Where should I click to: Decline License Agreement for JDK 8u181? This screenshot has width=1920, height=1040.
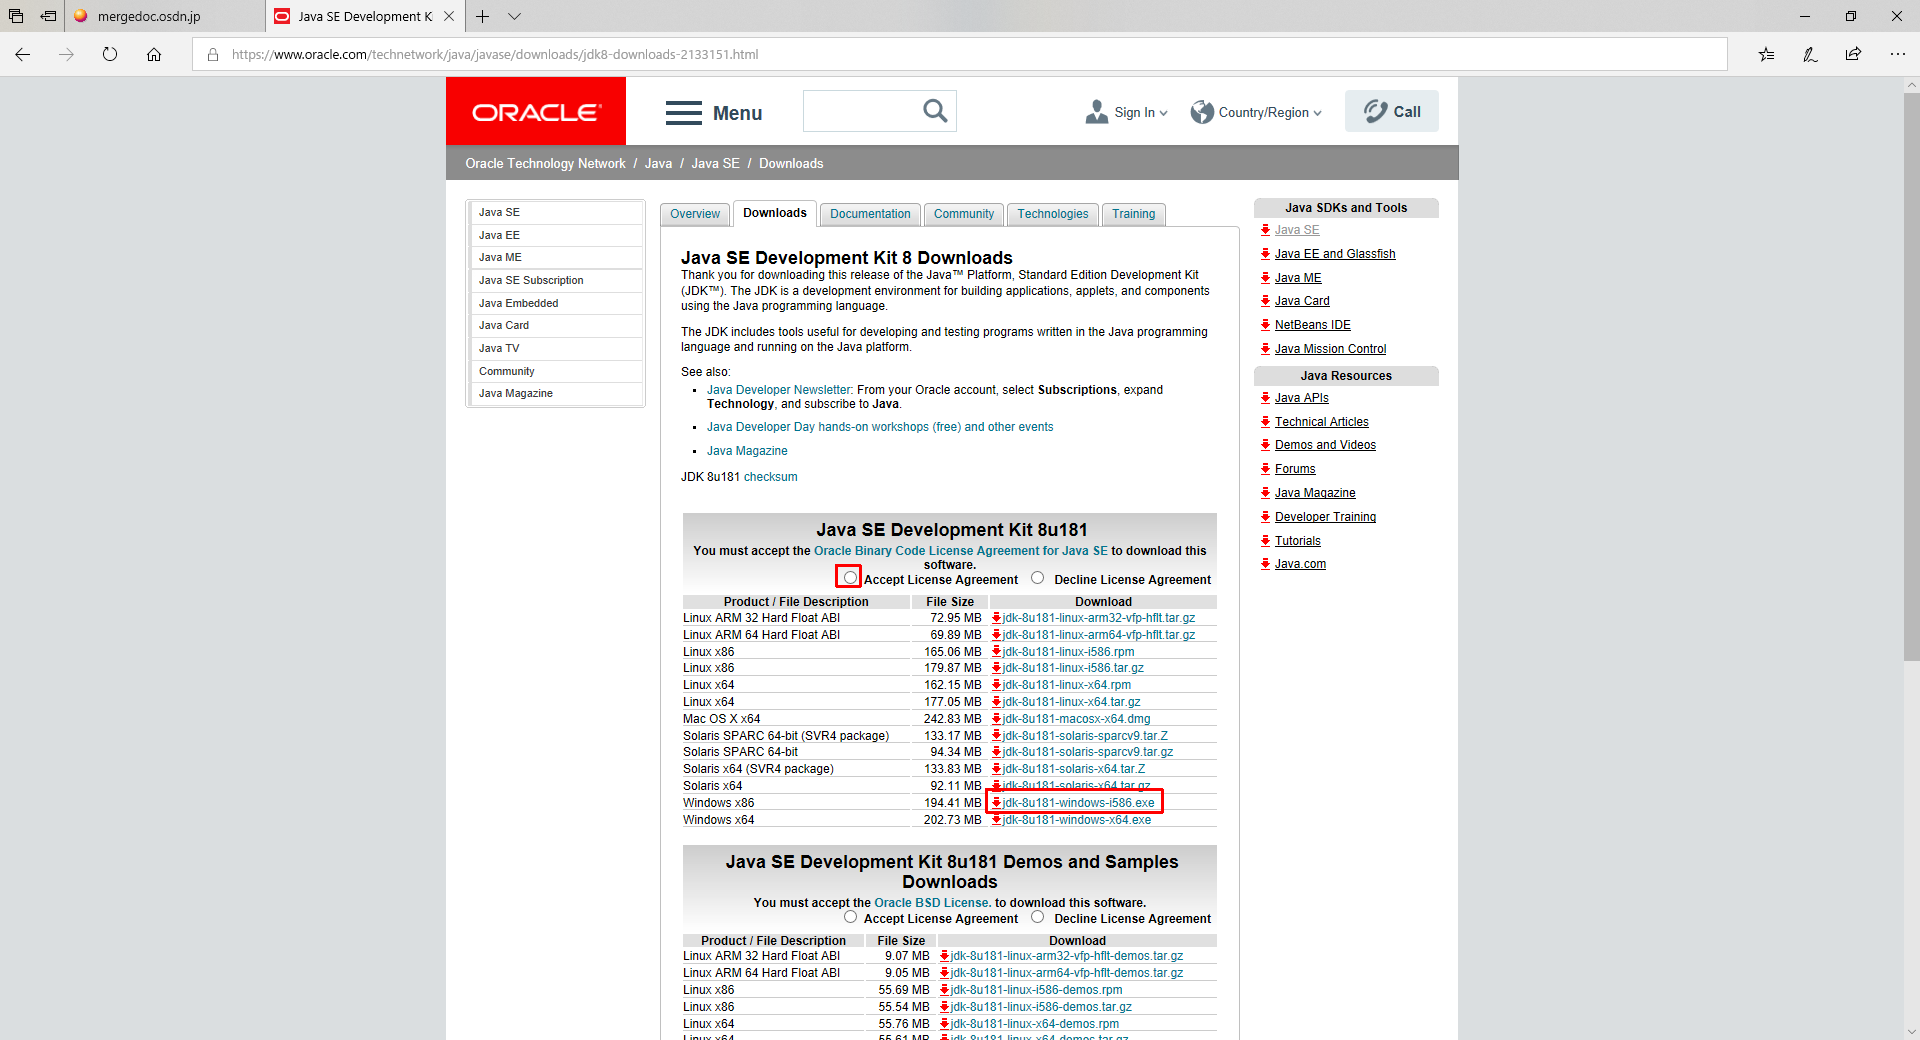[1038, 577]
